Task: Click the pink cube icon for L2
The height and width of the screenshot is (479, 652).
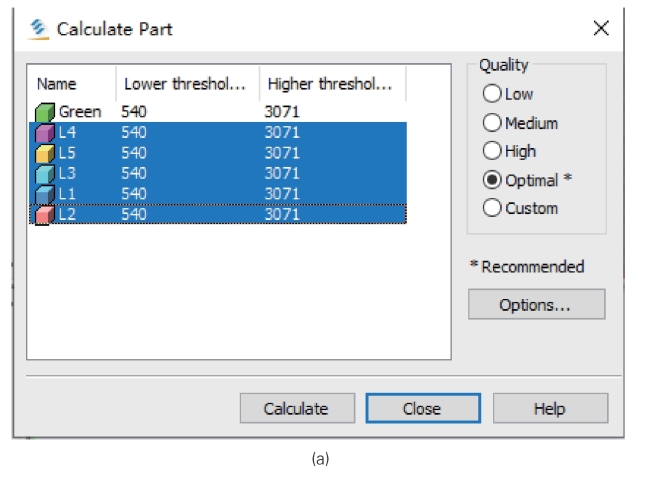Action: pos(44,215)
